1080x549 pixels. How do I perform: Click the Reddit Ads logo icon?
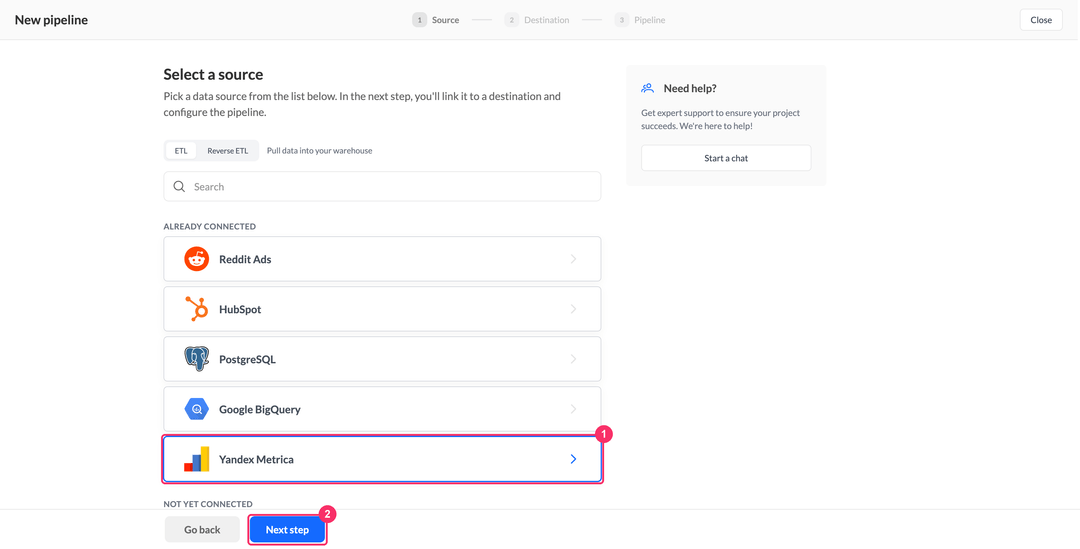(x=196, y=259)
